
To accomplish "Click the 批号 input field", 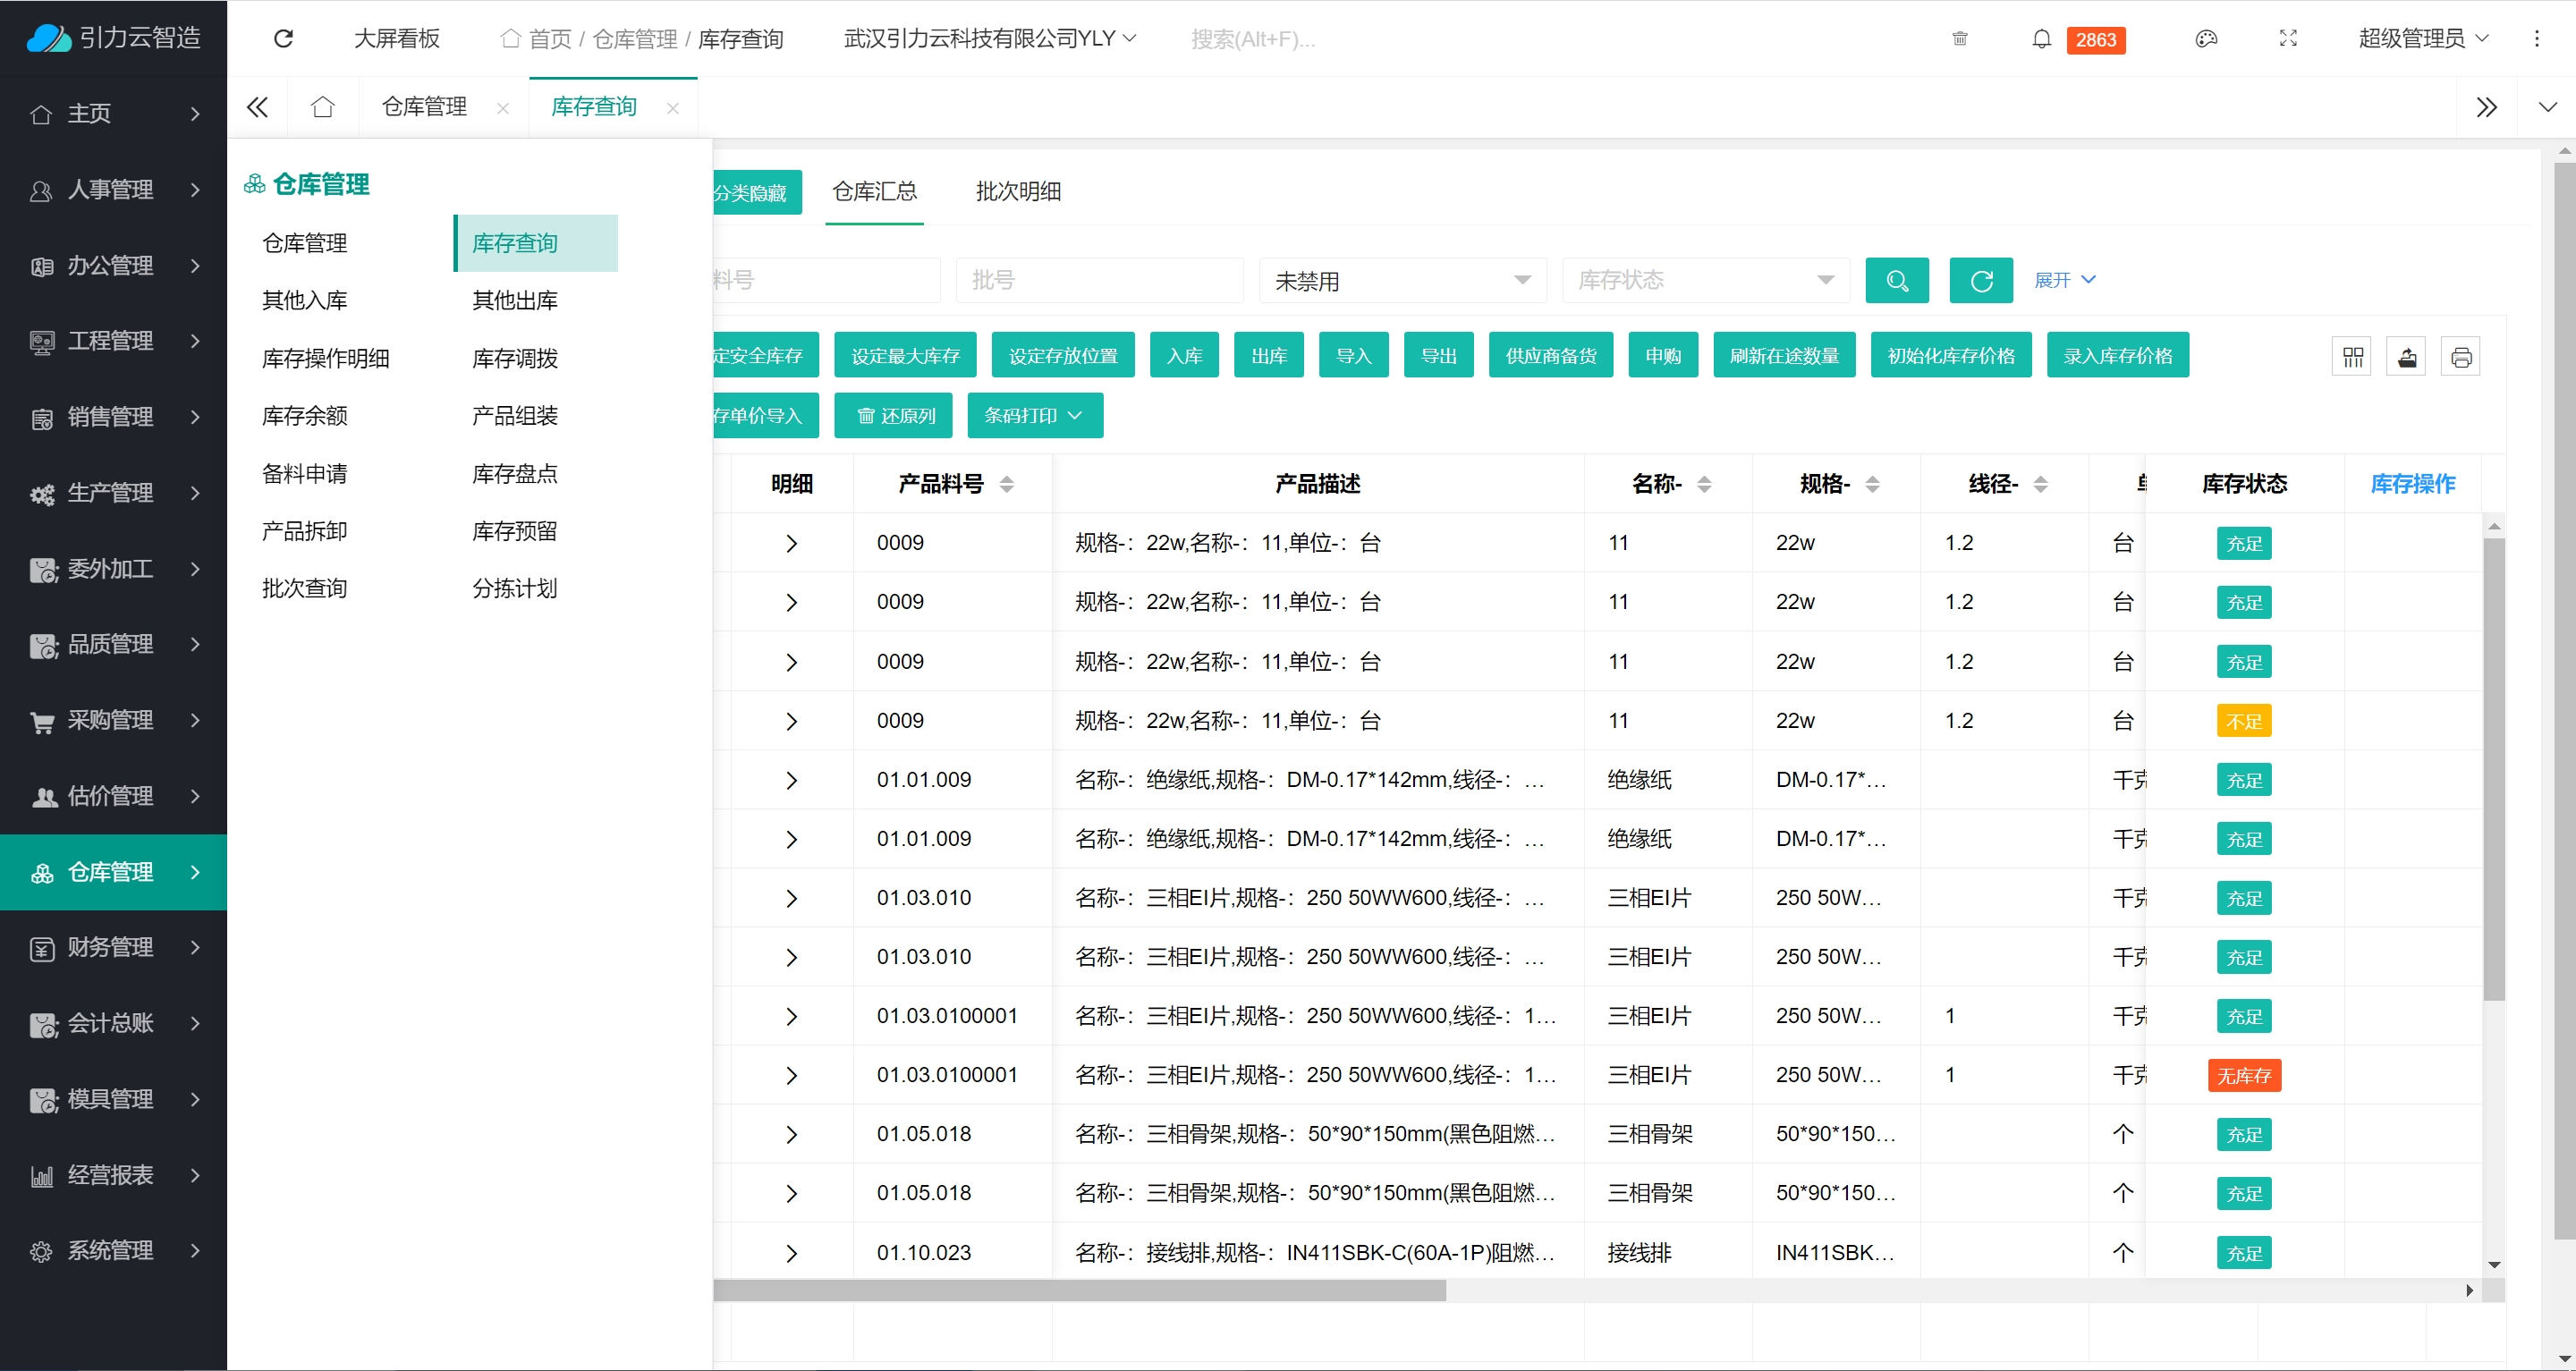I will [1099, 281].
